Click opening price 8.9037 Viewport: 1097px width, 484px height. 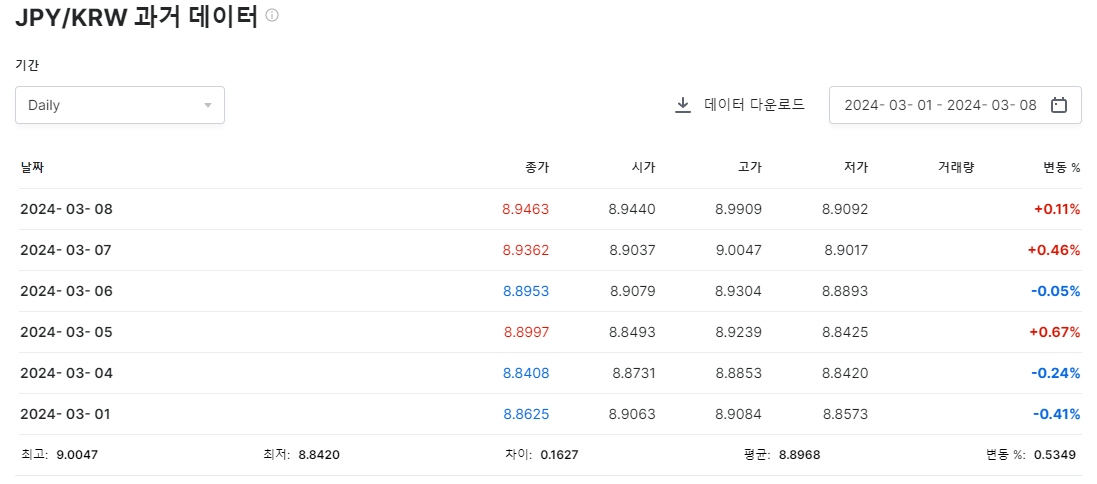pyautogui.click(x=632, y=250)
